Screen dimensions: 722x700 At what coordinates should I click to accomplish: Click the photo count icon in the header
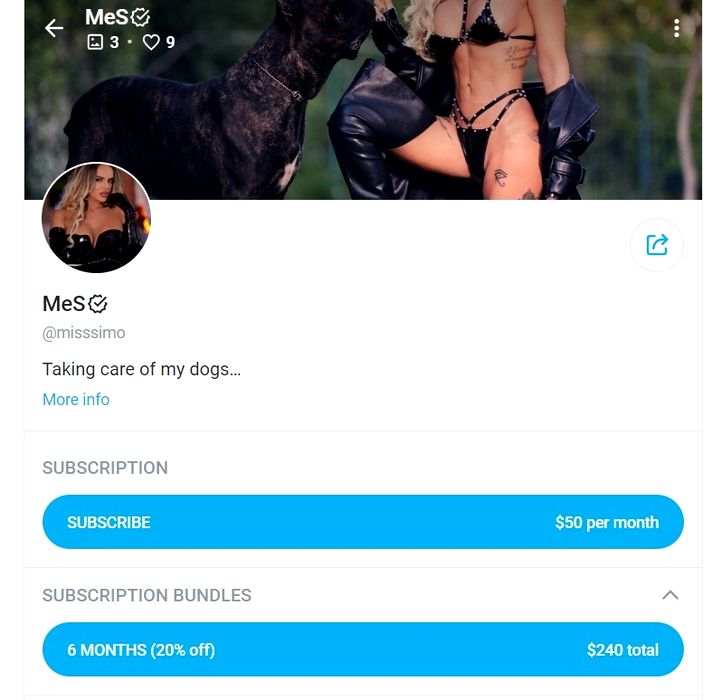pyautogui.click(x=95, y=42)
